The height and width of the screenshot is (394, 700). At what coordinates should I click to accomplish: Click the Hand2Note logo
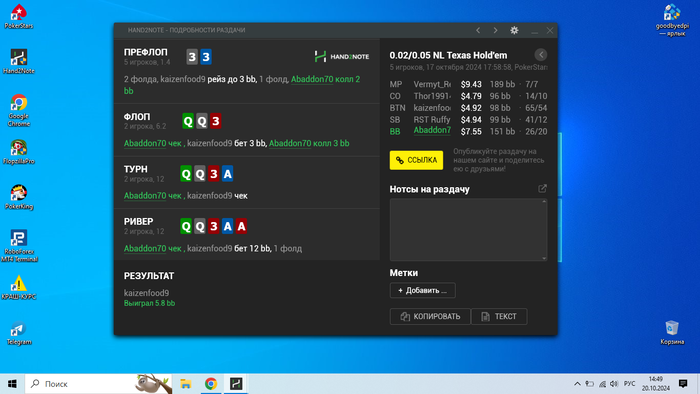pyautogui.click(x=342, y=57)
